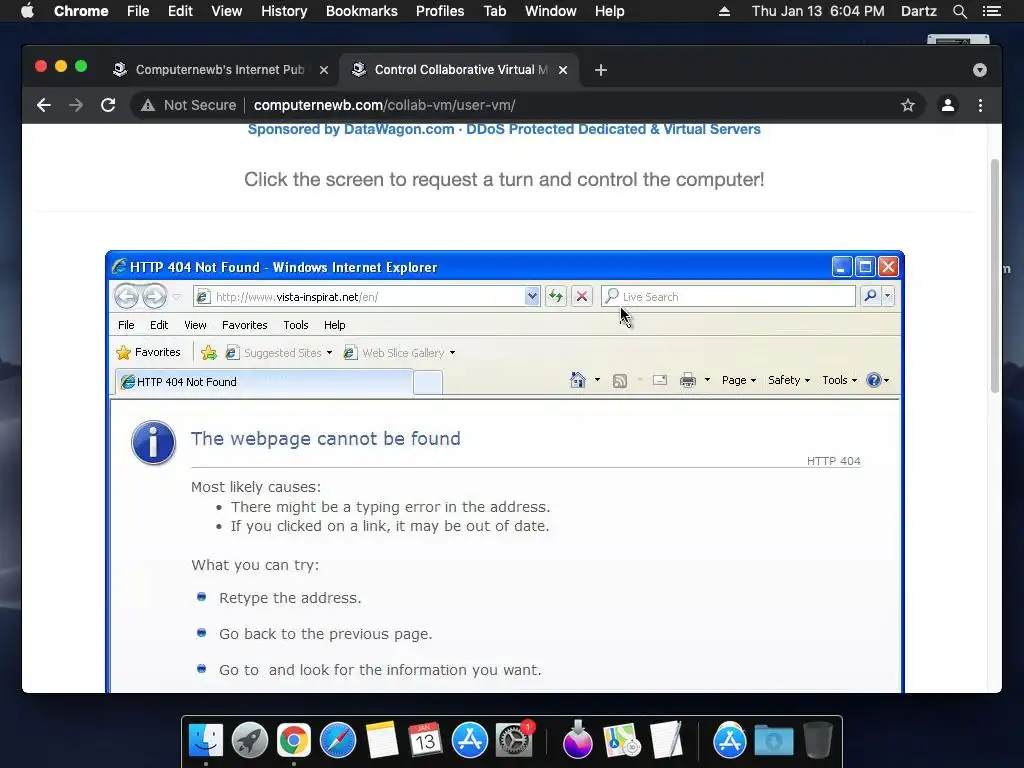Screen dimensions: 1024x768
Task: Open the IE Edit menu
Action: [x=159, y=325]
